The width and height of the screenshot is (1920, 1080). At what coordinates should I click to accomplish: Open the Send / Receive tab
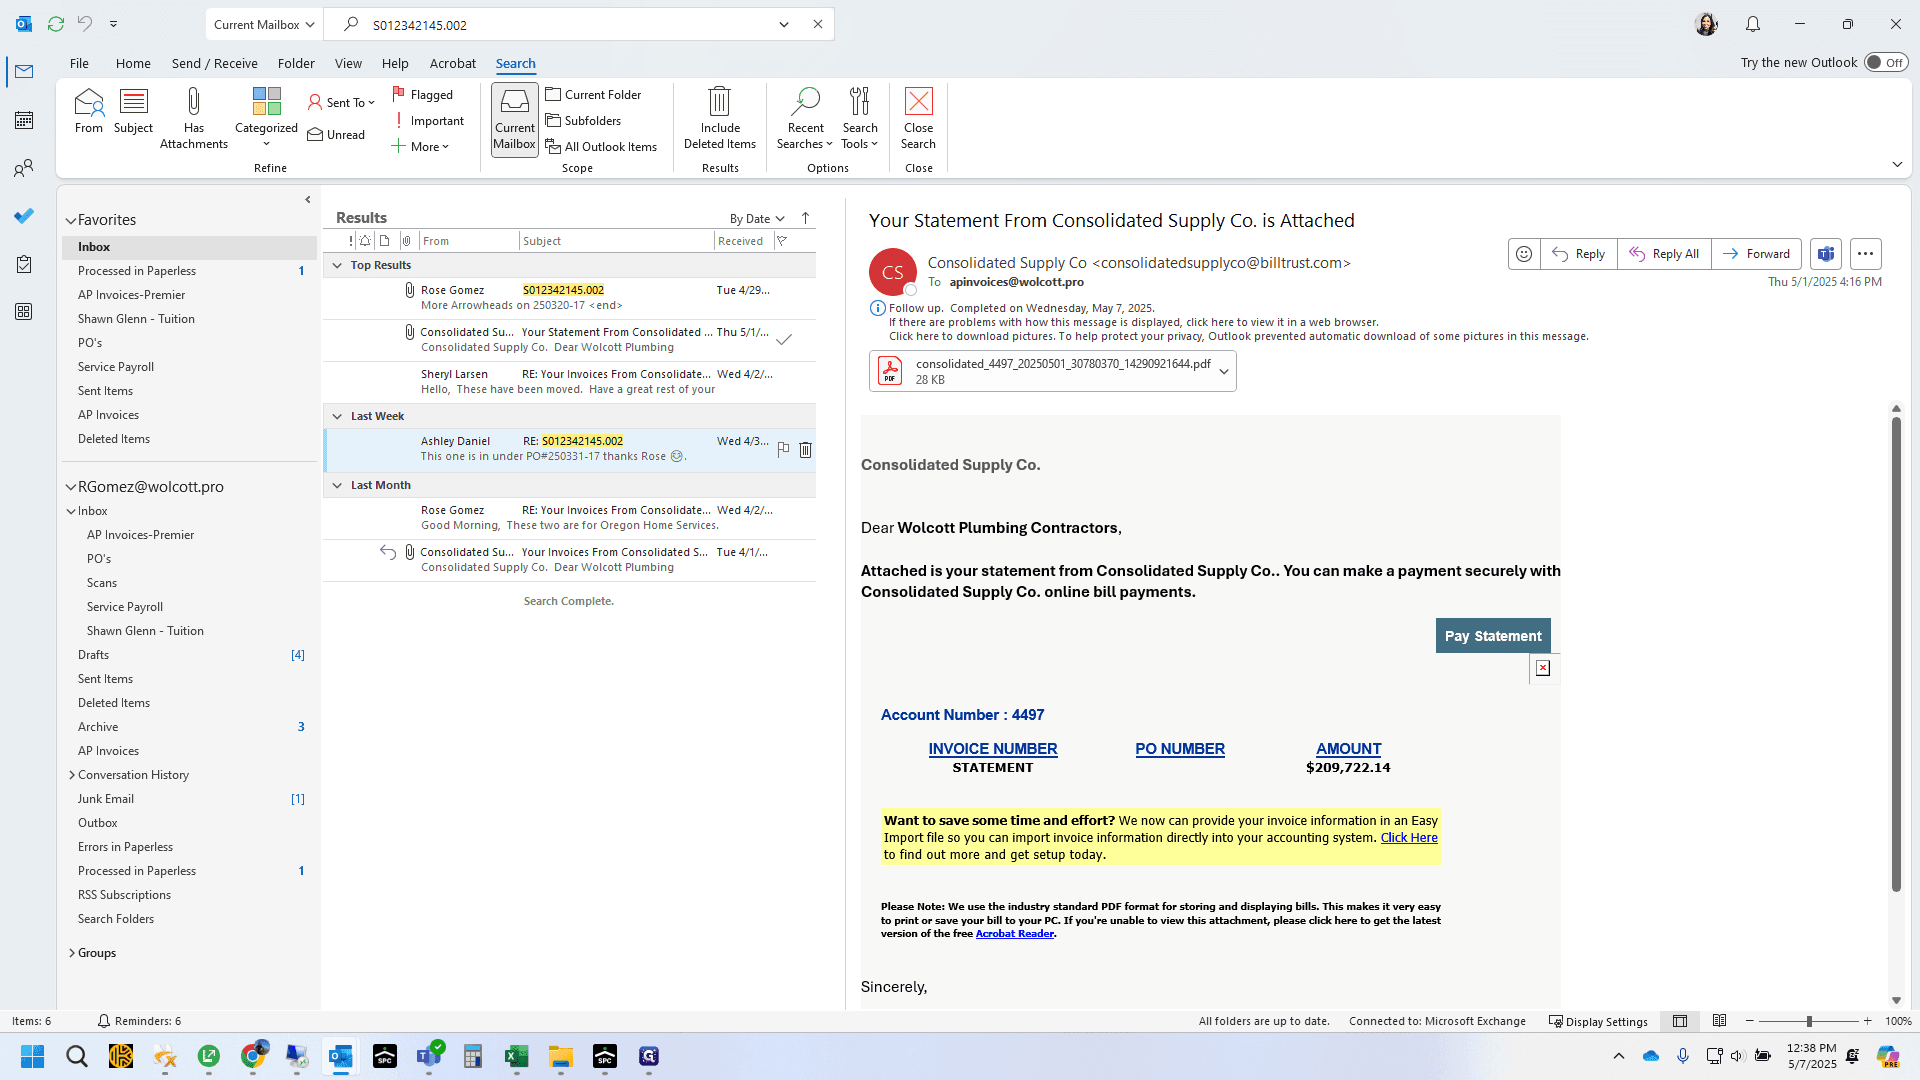215,63
